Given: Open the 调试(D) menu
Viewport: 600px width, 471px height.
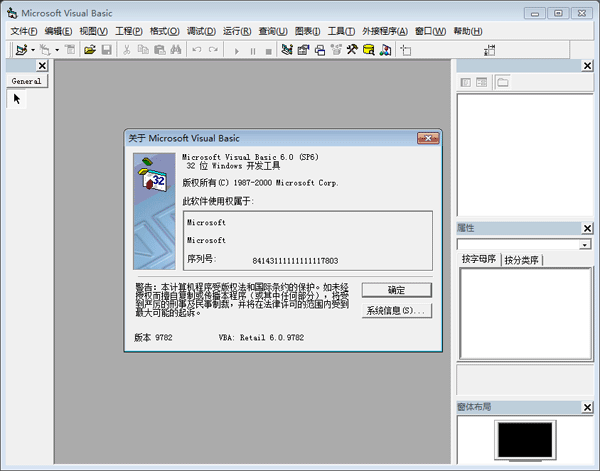Looking at the screenshot, I should pos(201,31).
